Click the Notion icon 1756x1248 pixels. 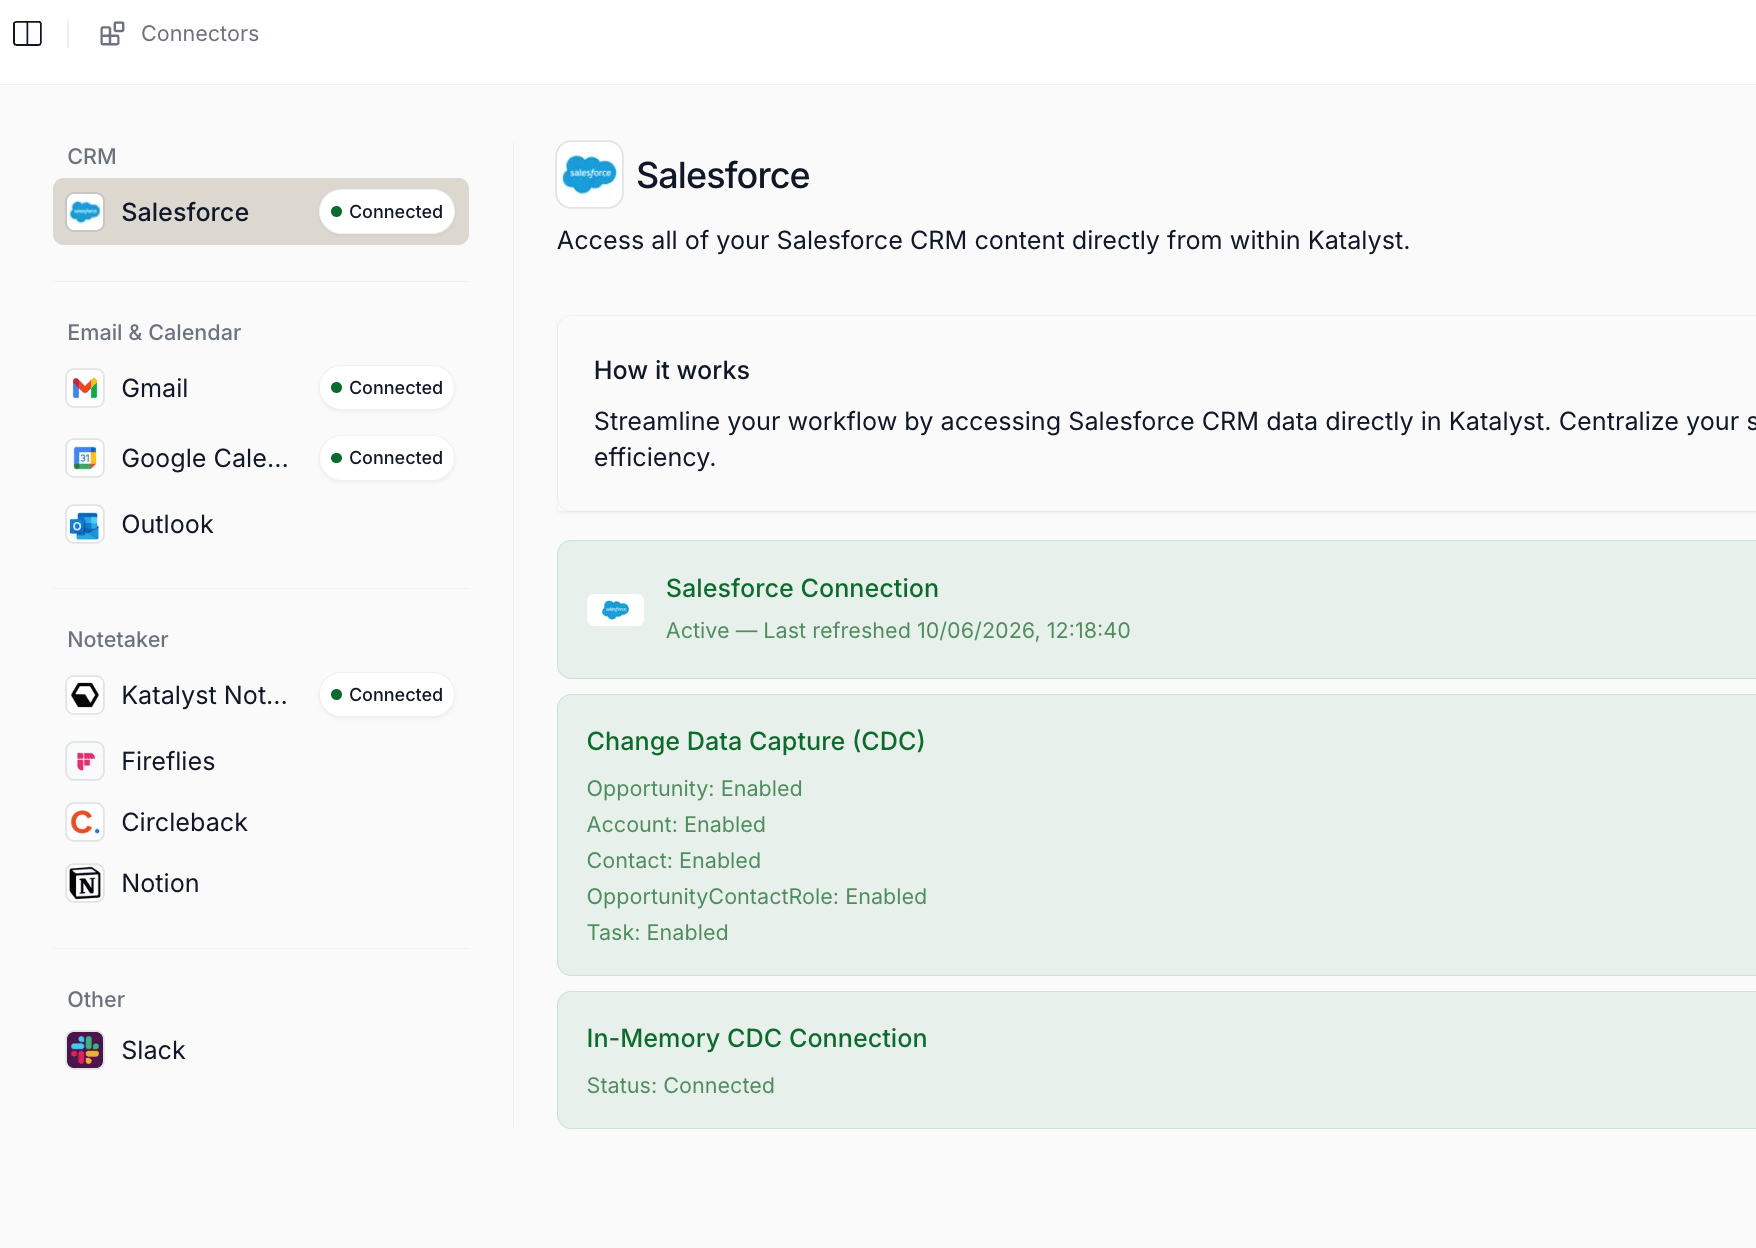click(x=85, y=883)
